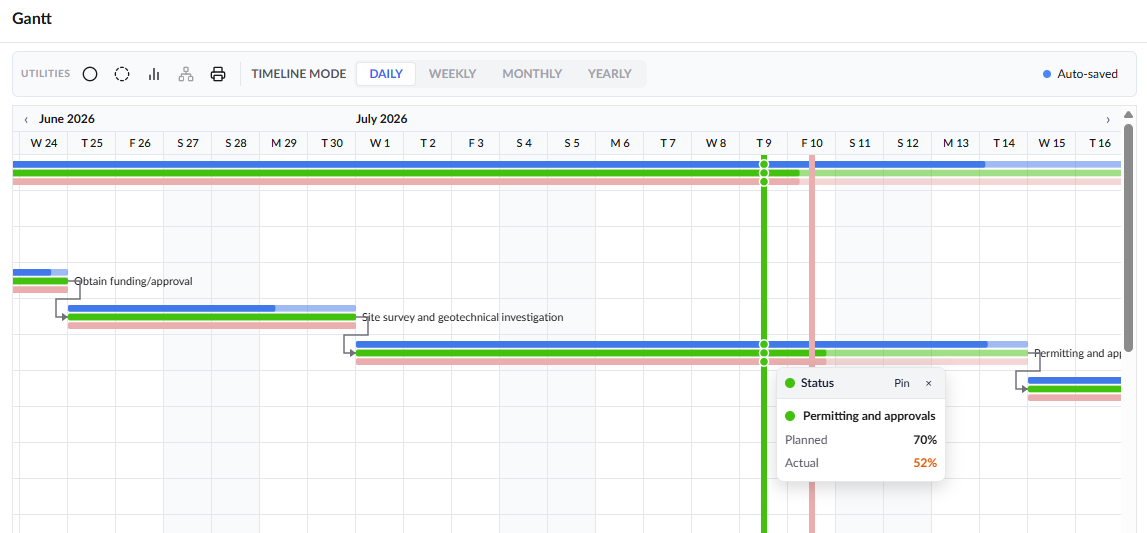Screen dimensions: 1147x533
Task: Click the July 2026 month label
Action: click(382, 119)
